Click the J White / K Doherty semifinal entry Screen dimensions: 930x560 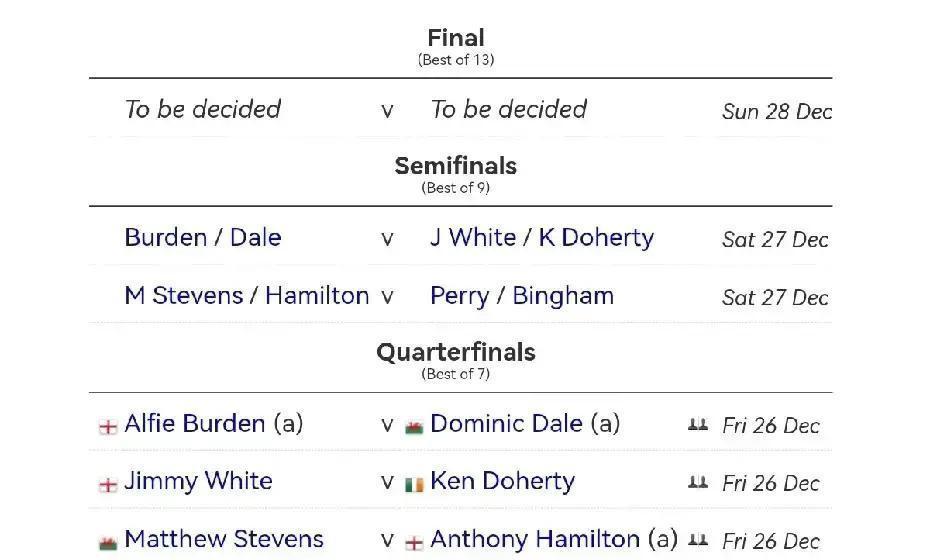click(541, 238)
